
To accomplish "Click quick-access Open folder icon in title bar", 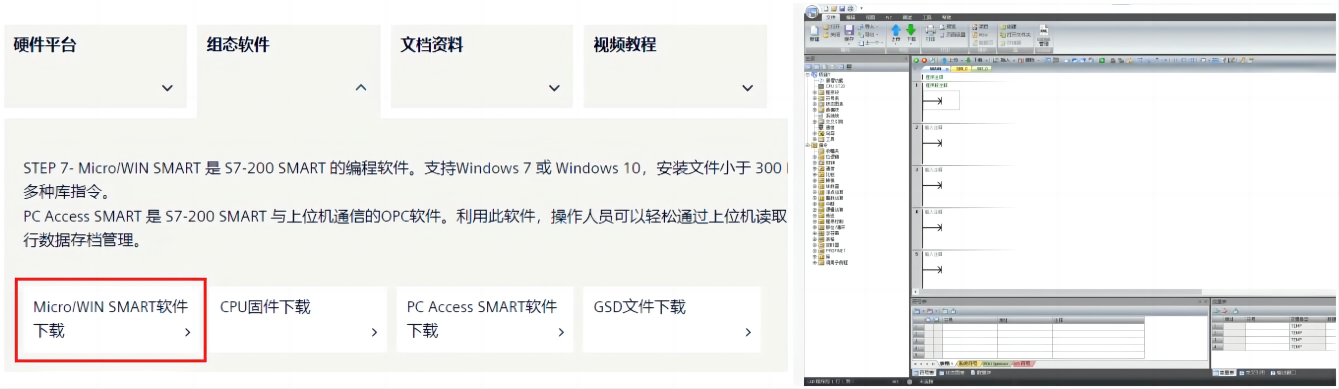I will pyautogui.click(x=834, y=8).
